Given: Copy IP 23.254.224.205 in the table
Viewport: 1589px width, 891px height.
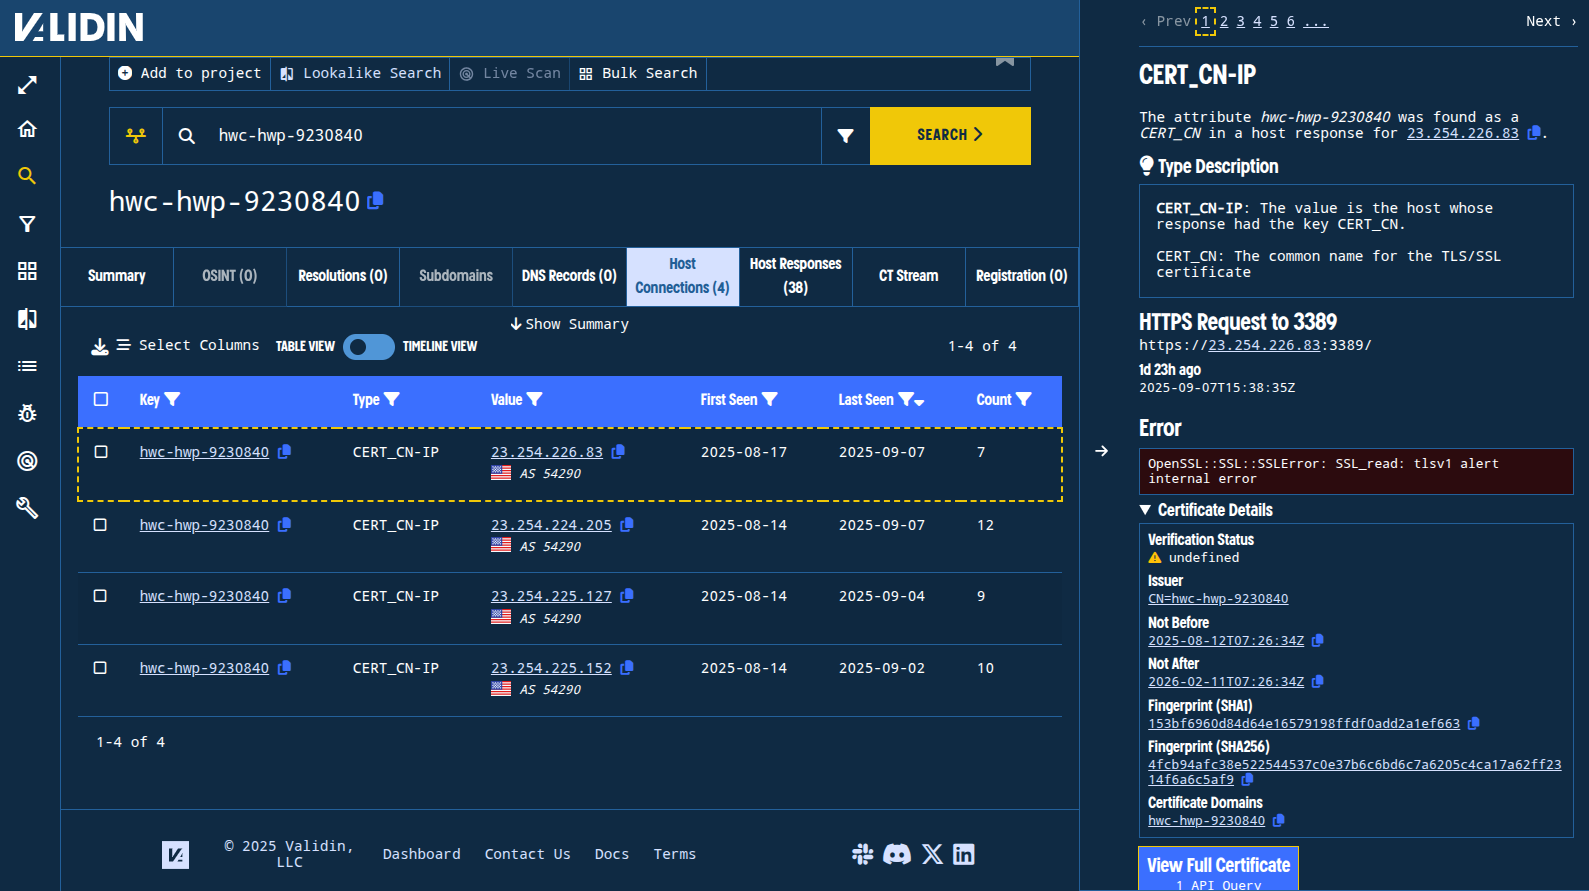Looking at the screenshot, I should [x=627, y=525].
